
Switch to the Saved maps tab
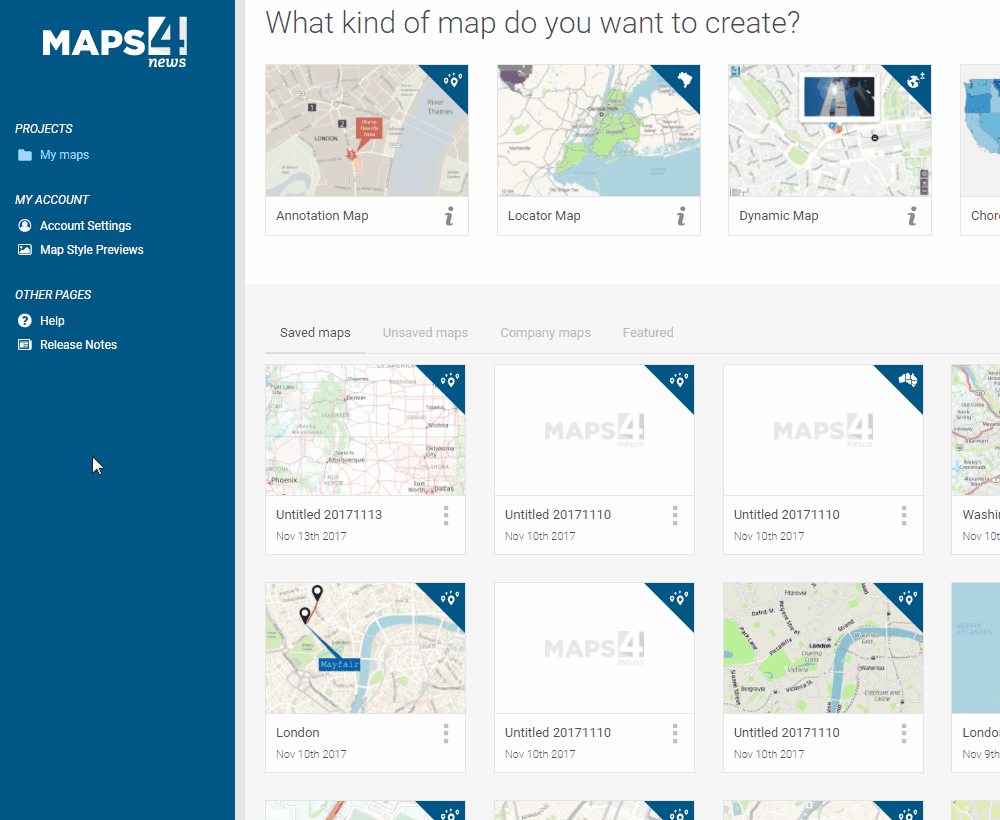pos(315,333)
